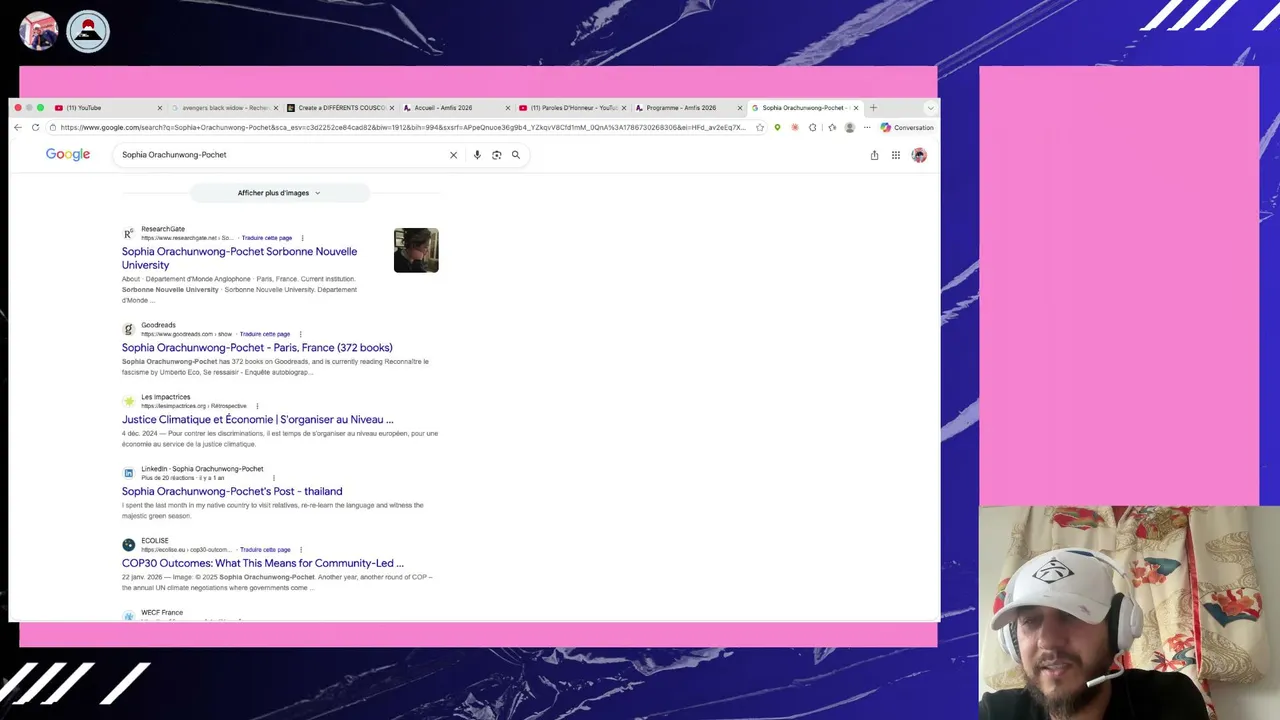The height and width of the screenshot is (720, 1280).
Task: Close the YouTube tab
Action: (x=159, y=108)
